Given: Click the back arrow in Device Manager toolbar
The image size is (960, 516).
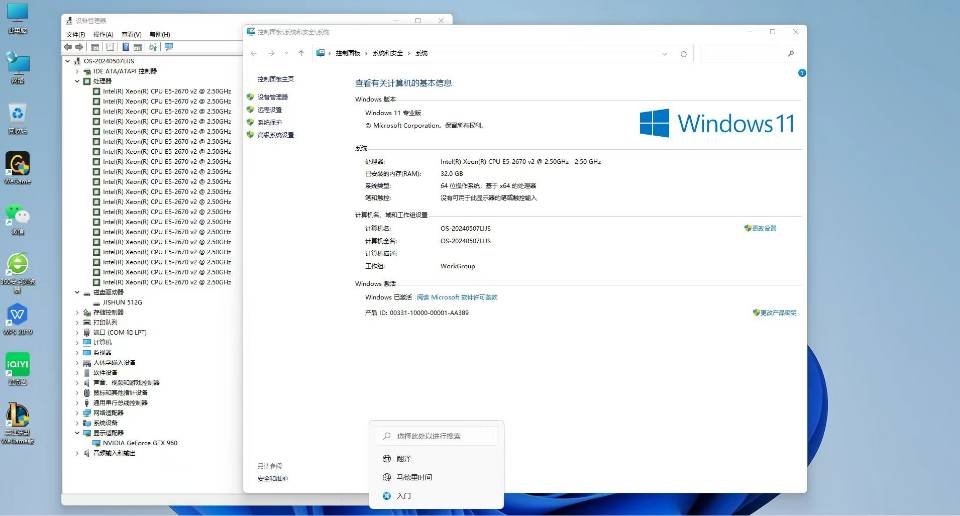Looking at the screenshot, I should (x=68, y=46).
